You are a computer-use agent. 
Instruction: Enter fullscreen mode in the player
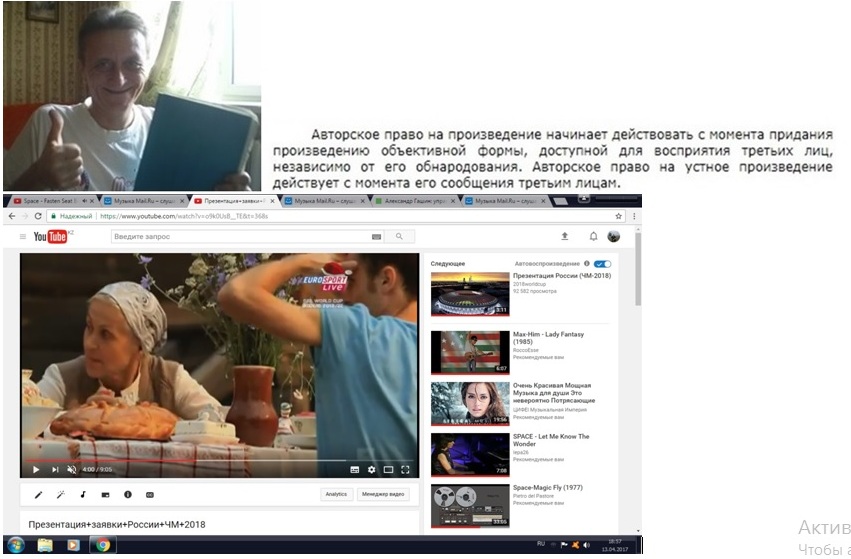tap(405, 469)
